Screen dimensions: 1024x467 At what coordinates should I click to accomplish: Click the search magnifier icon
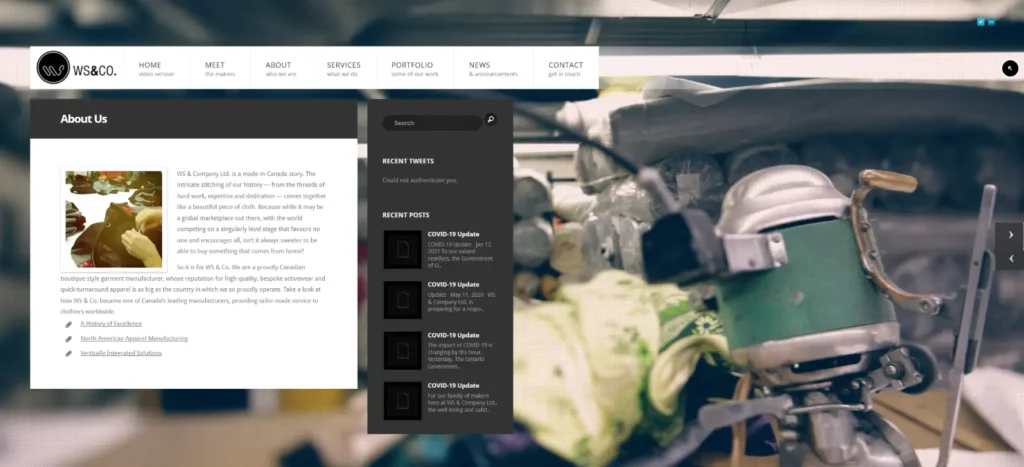coord(491,120)
